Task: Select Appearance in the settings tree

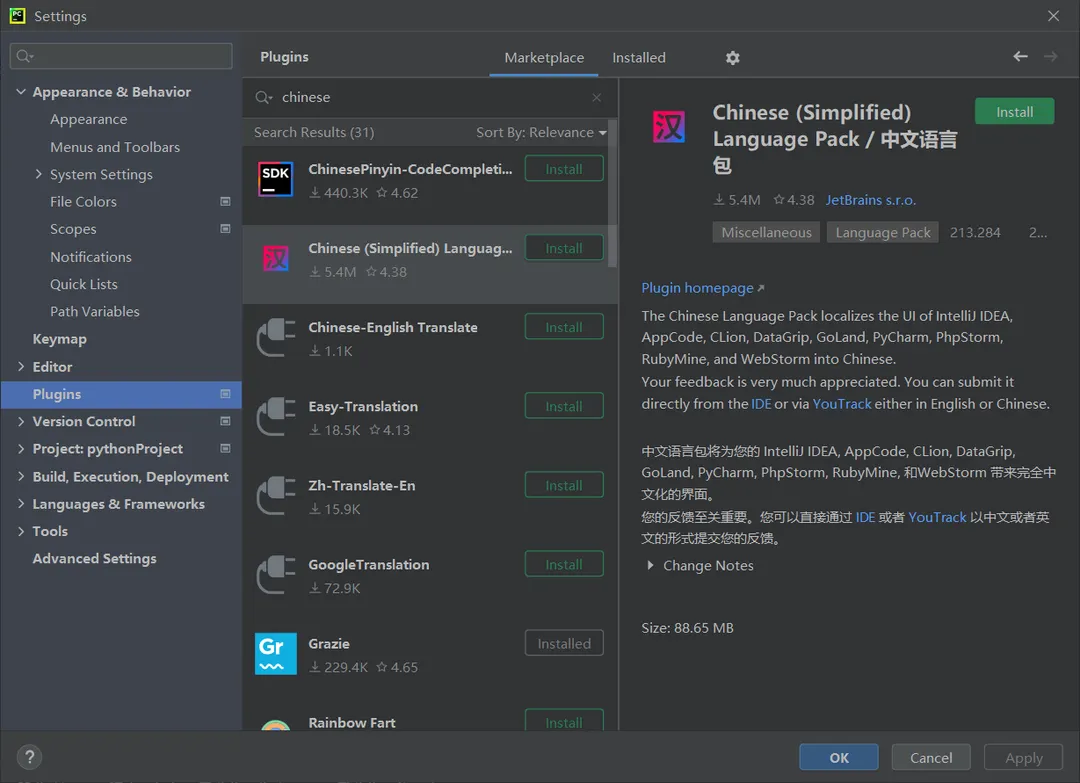Action: [x=89, y=119]
